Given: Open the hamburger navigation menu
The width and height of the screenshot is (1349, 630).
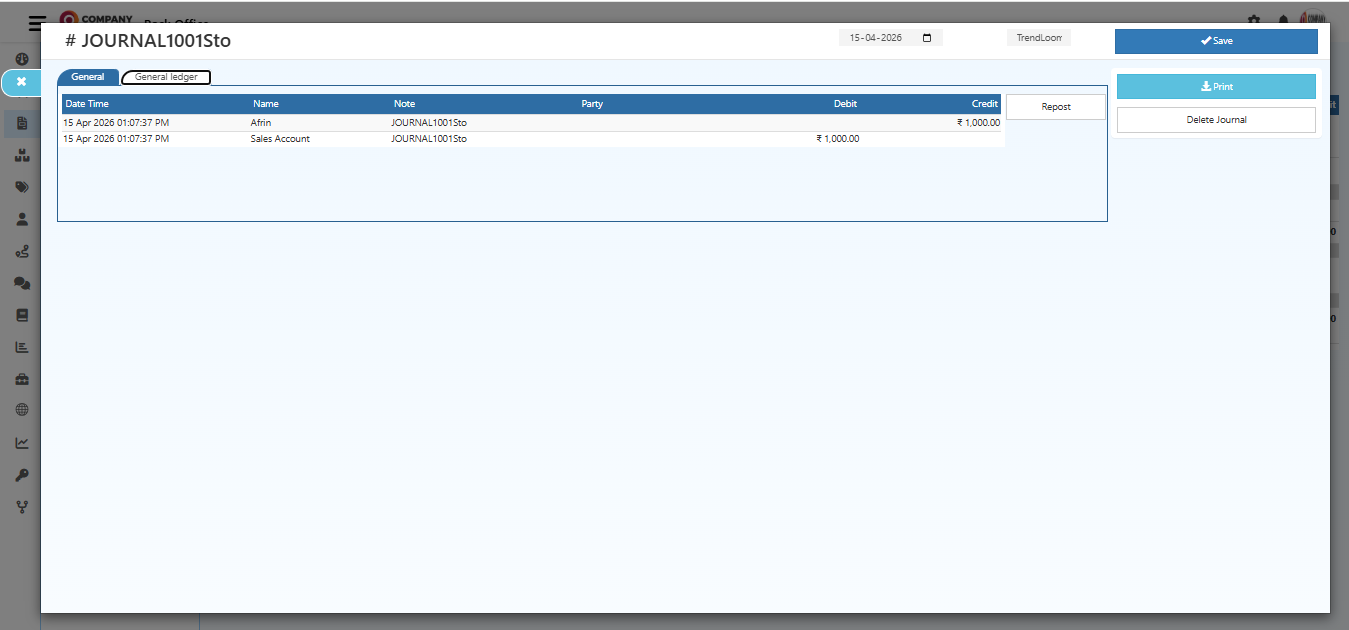Looking at the screenshot, I should pos(36,22).
